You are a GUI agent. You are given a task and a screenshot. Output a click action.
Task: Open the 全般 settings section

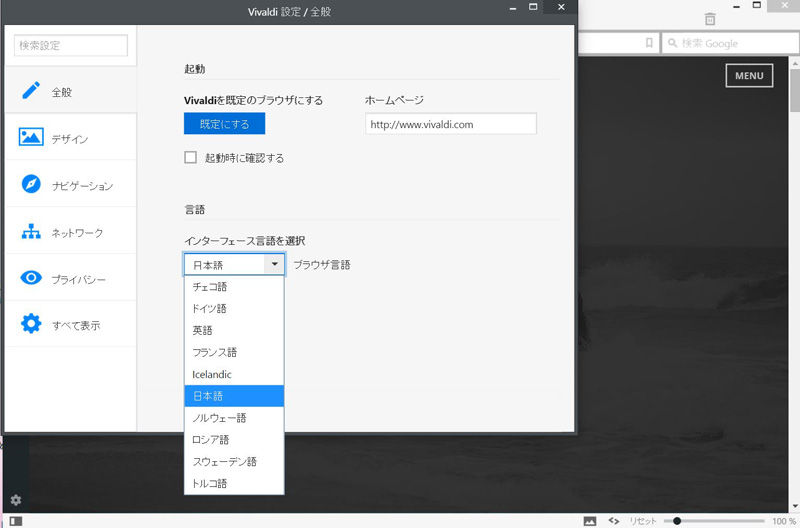point(70,92)
